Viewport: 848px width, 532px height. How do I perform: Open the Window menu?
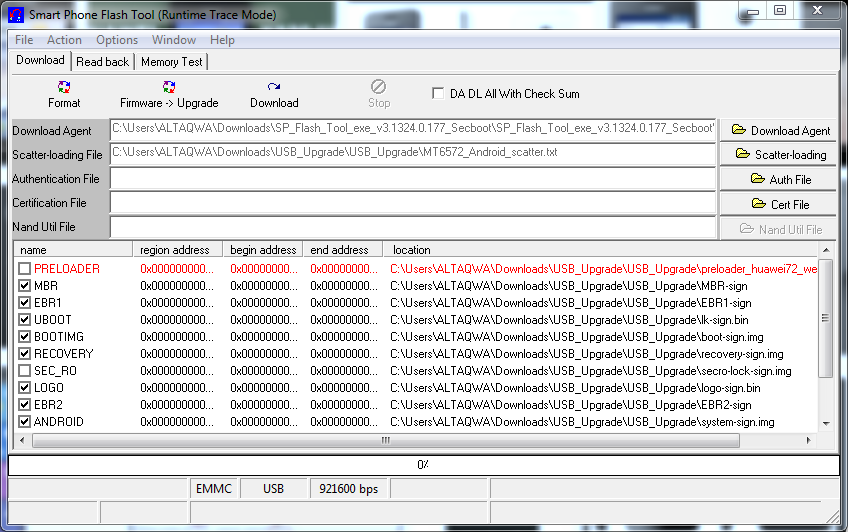tap(174, 40)
